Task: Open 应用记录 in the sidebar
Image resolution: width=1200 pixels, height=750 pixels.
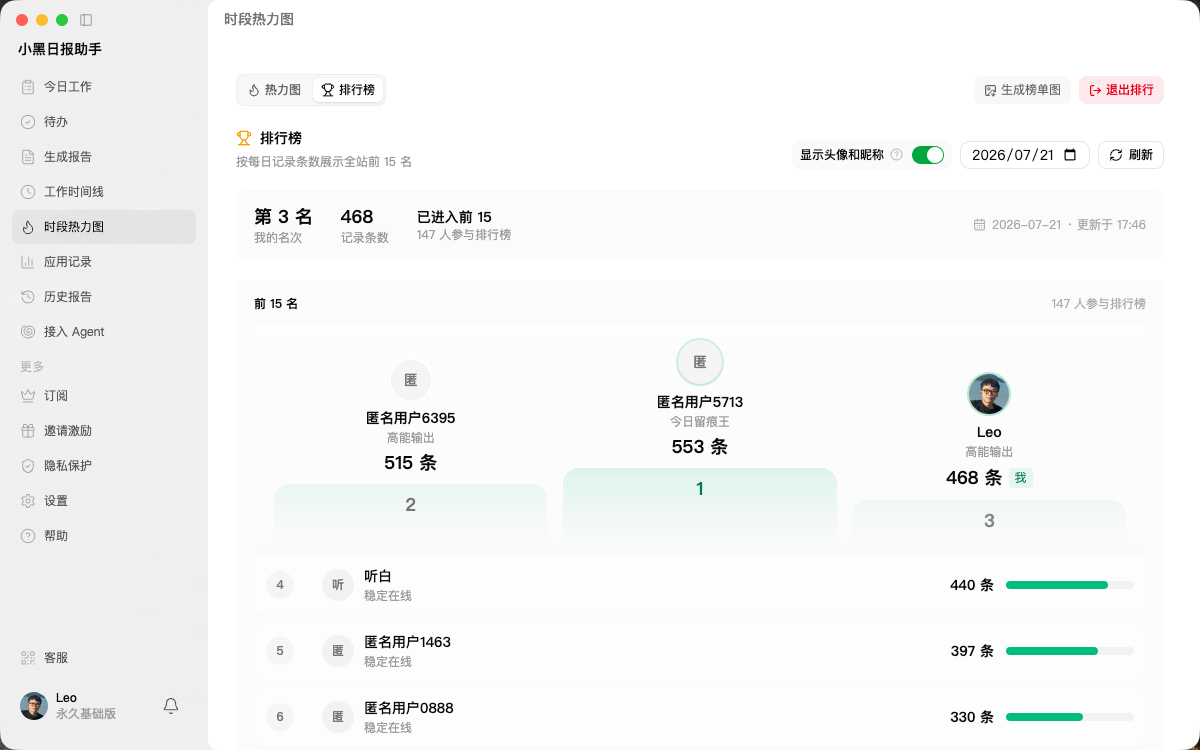Action: point(104,262)
